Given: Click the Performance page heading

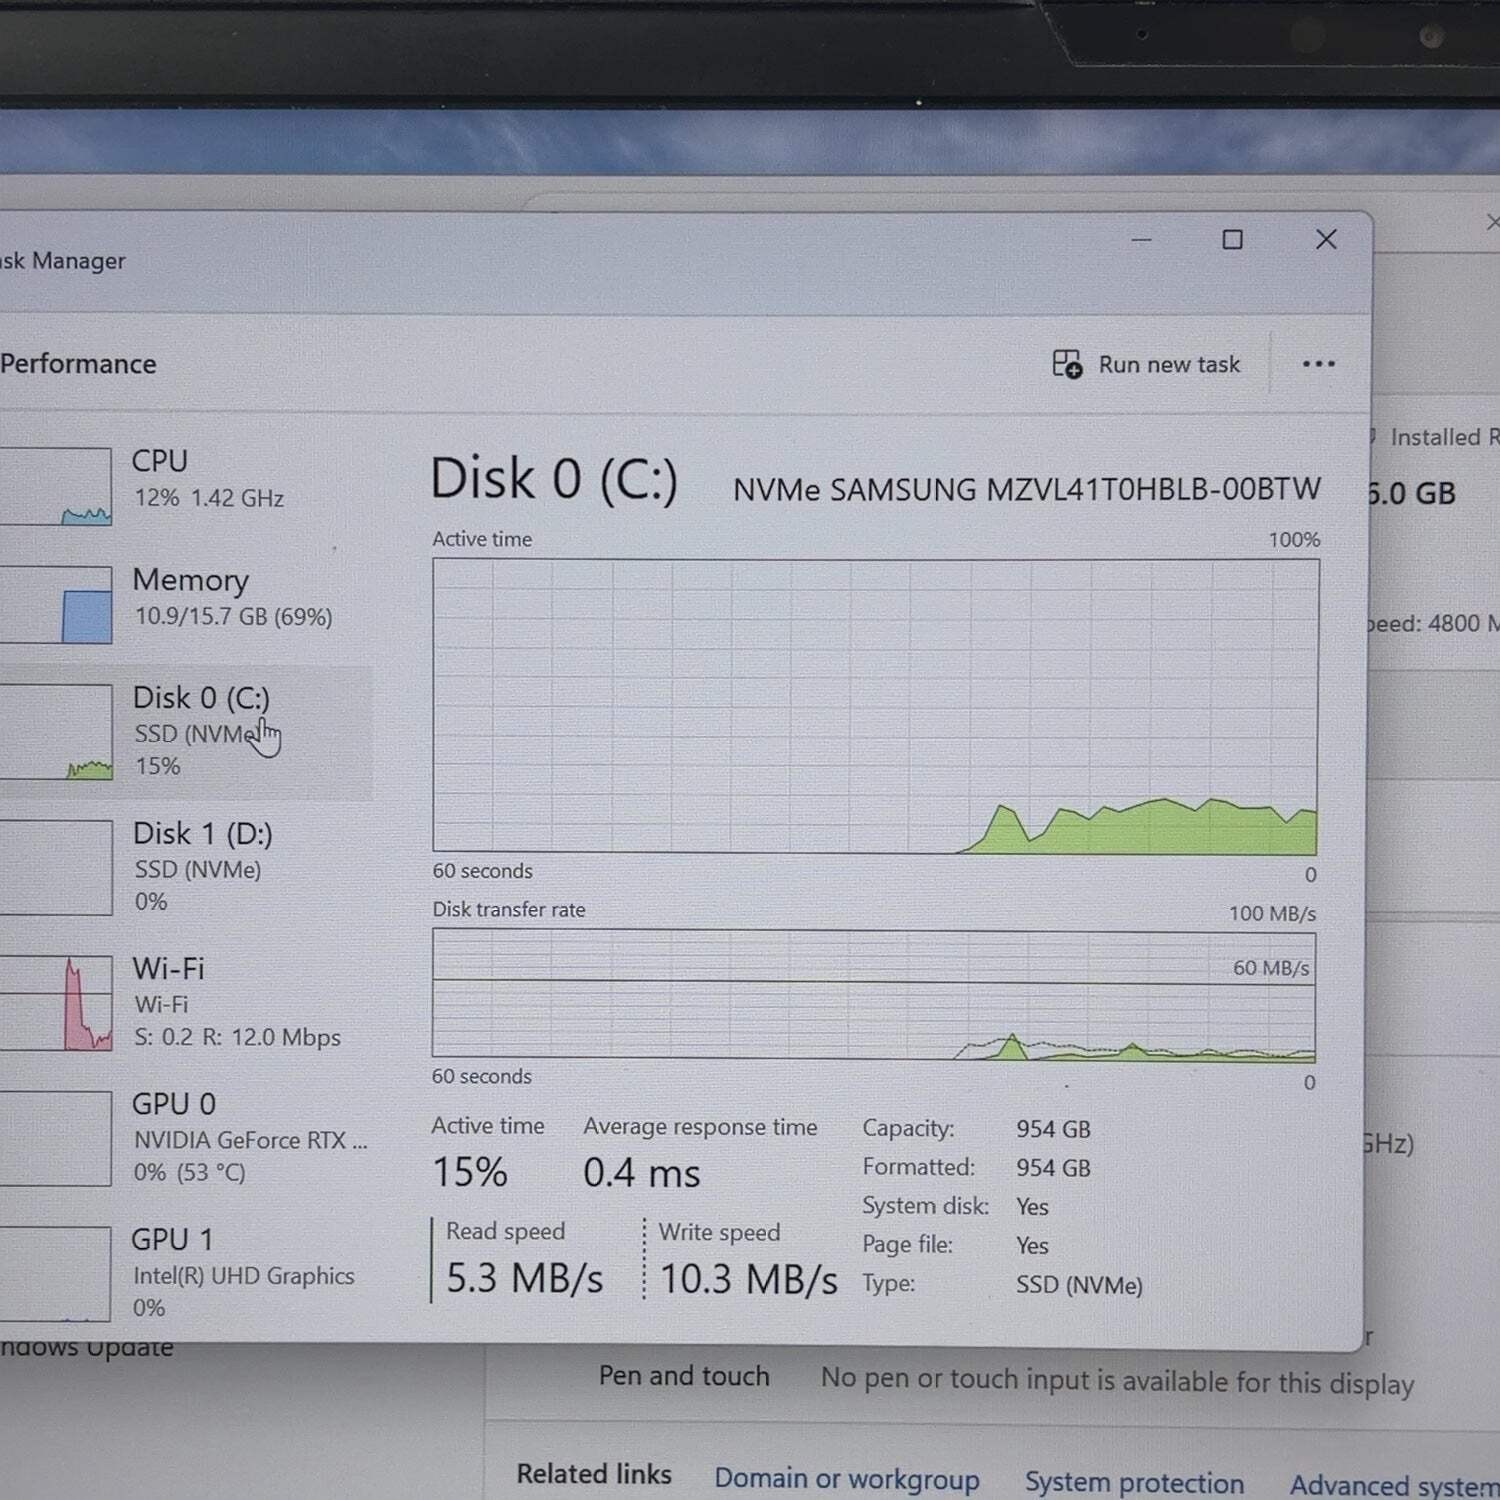Looking at the screenshot, I should click(x=78, y=364).
